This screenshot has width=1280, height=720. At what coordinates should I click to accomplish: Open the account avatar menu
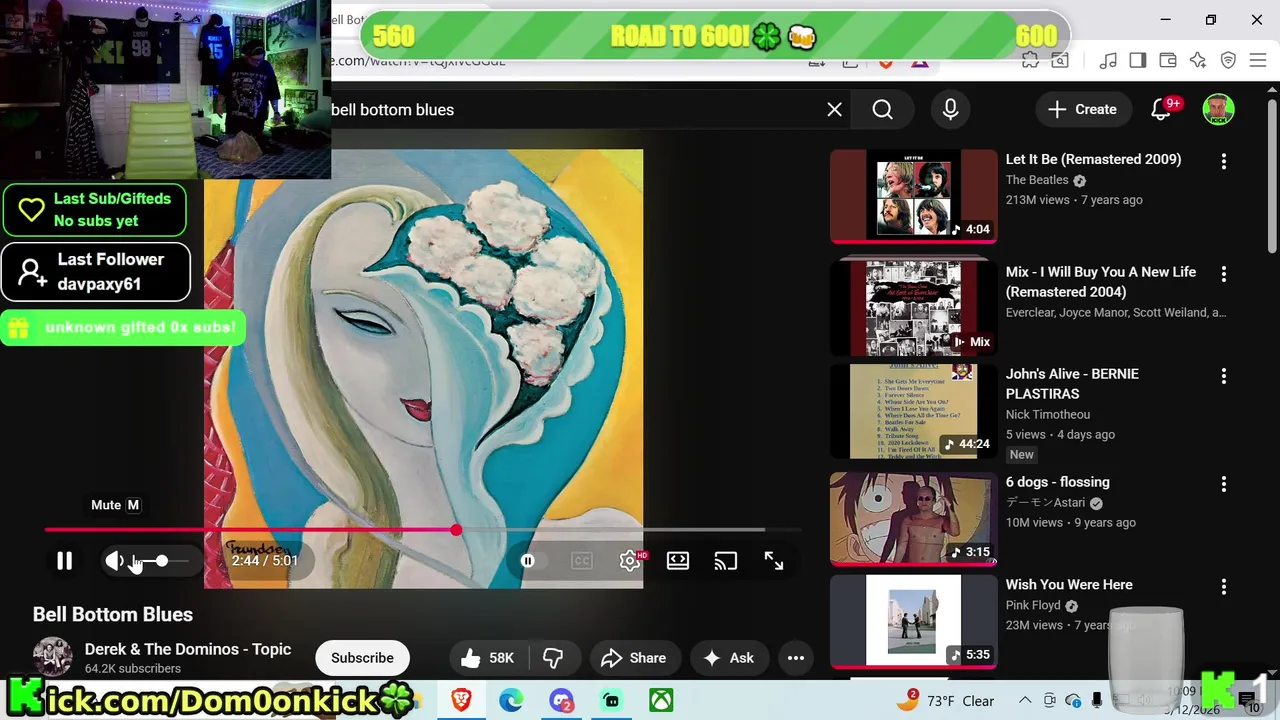point(1218,110)
